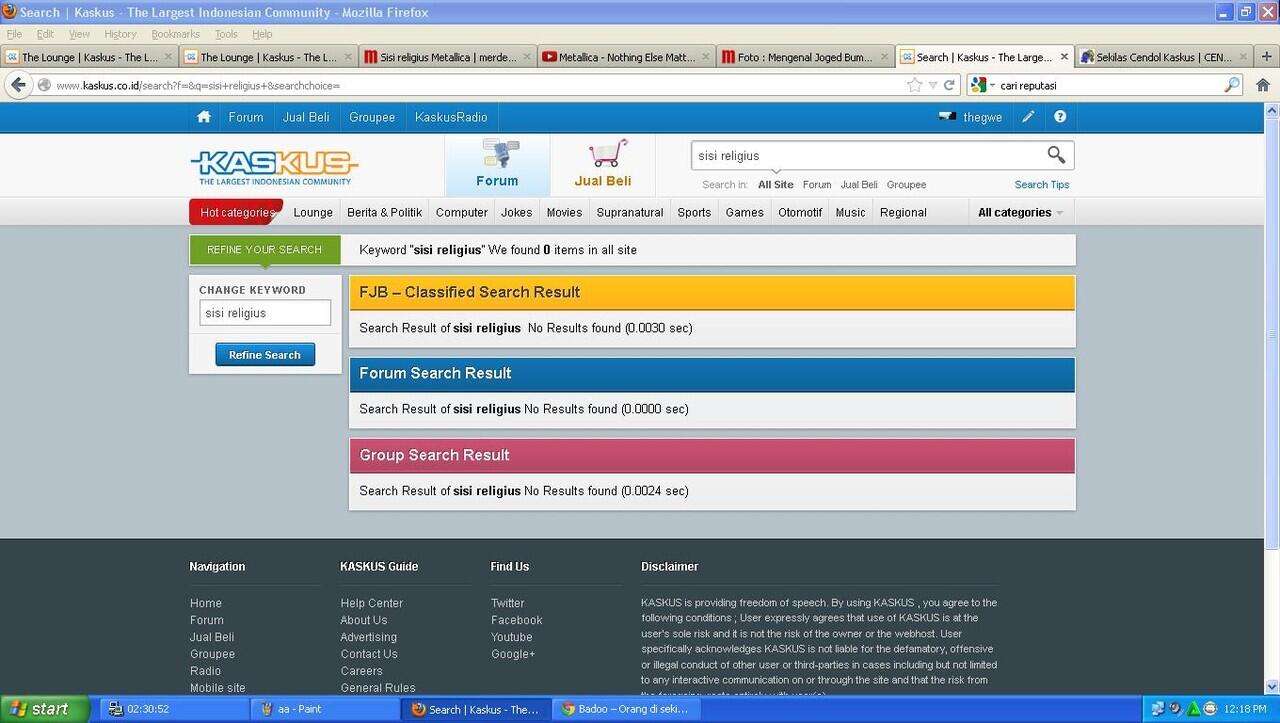Screen dimensions: 1280x723
Task: Click the Firefox search field with cari reputasi
Action: click(x=1110, y=85)
